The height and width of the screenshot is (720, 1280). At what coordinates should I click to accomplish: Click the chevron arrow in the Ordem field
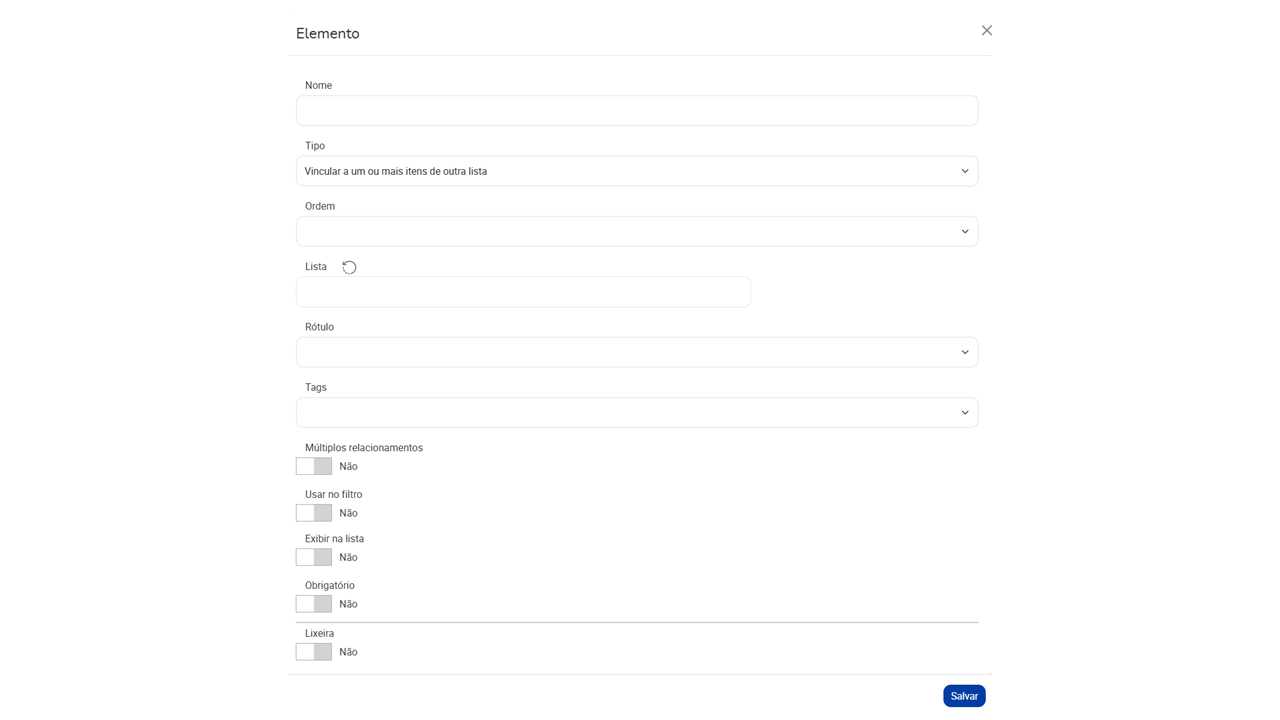(x=965, y=231)
